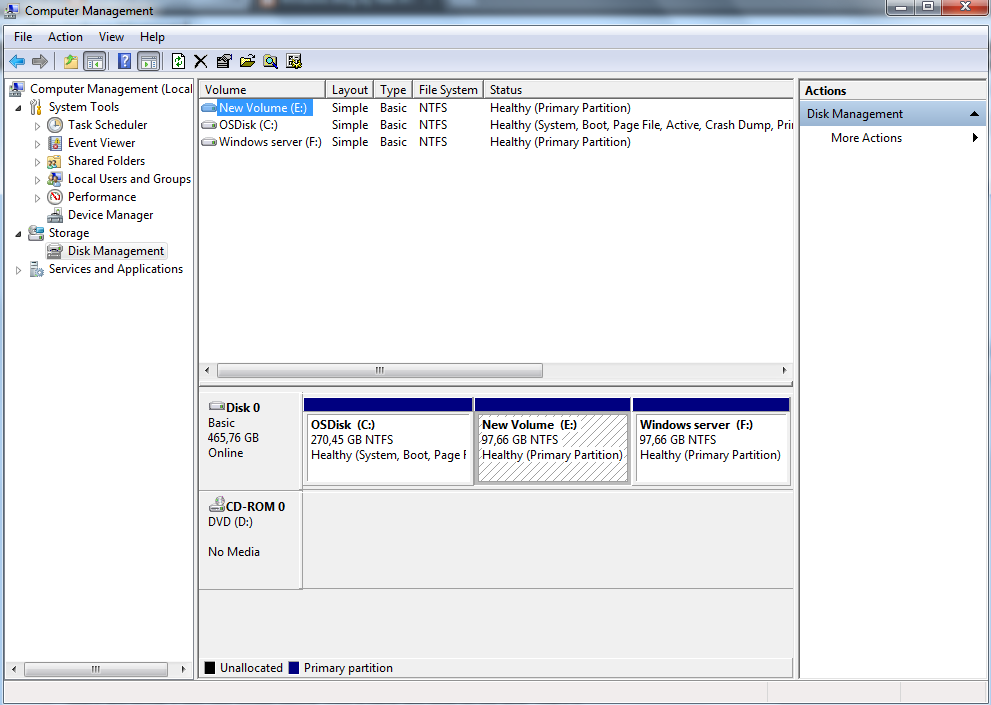Click the open folder toolbar icon

pos(247,60)
